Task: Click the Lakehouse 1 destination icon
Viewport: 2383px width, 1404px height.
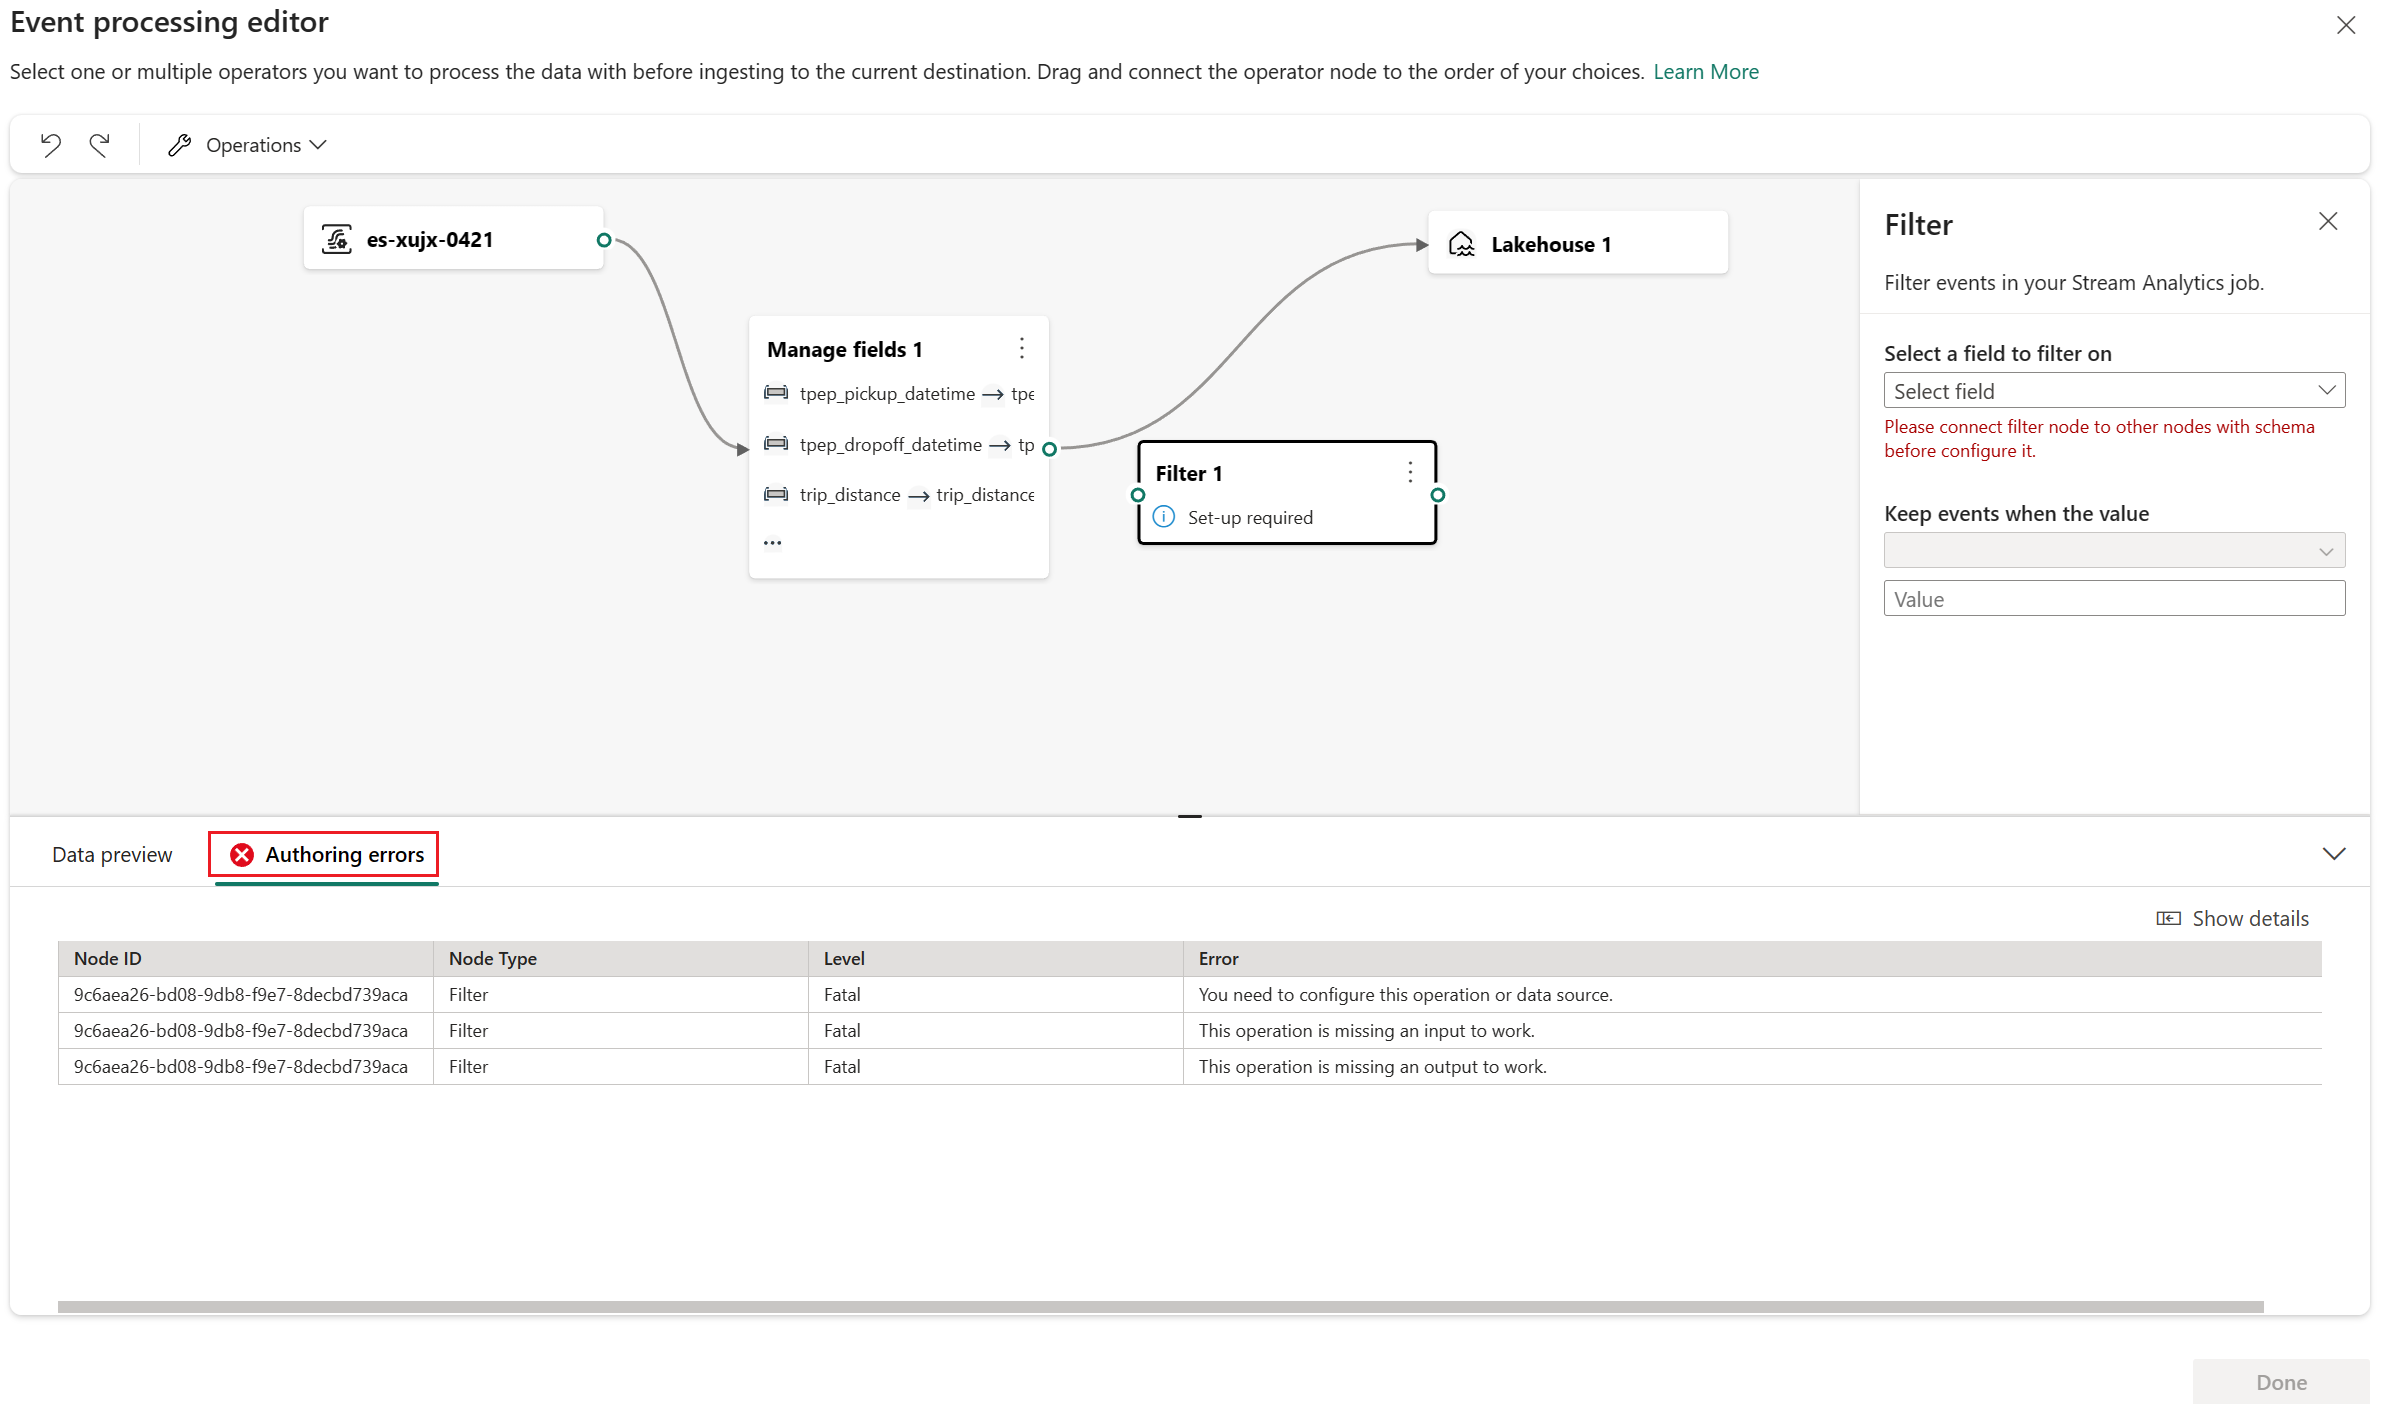Action: click(1460, 243)
